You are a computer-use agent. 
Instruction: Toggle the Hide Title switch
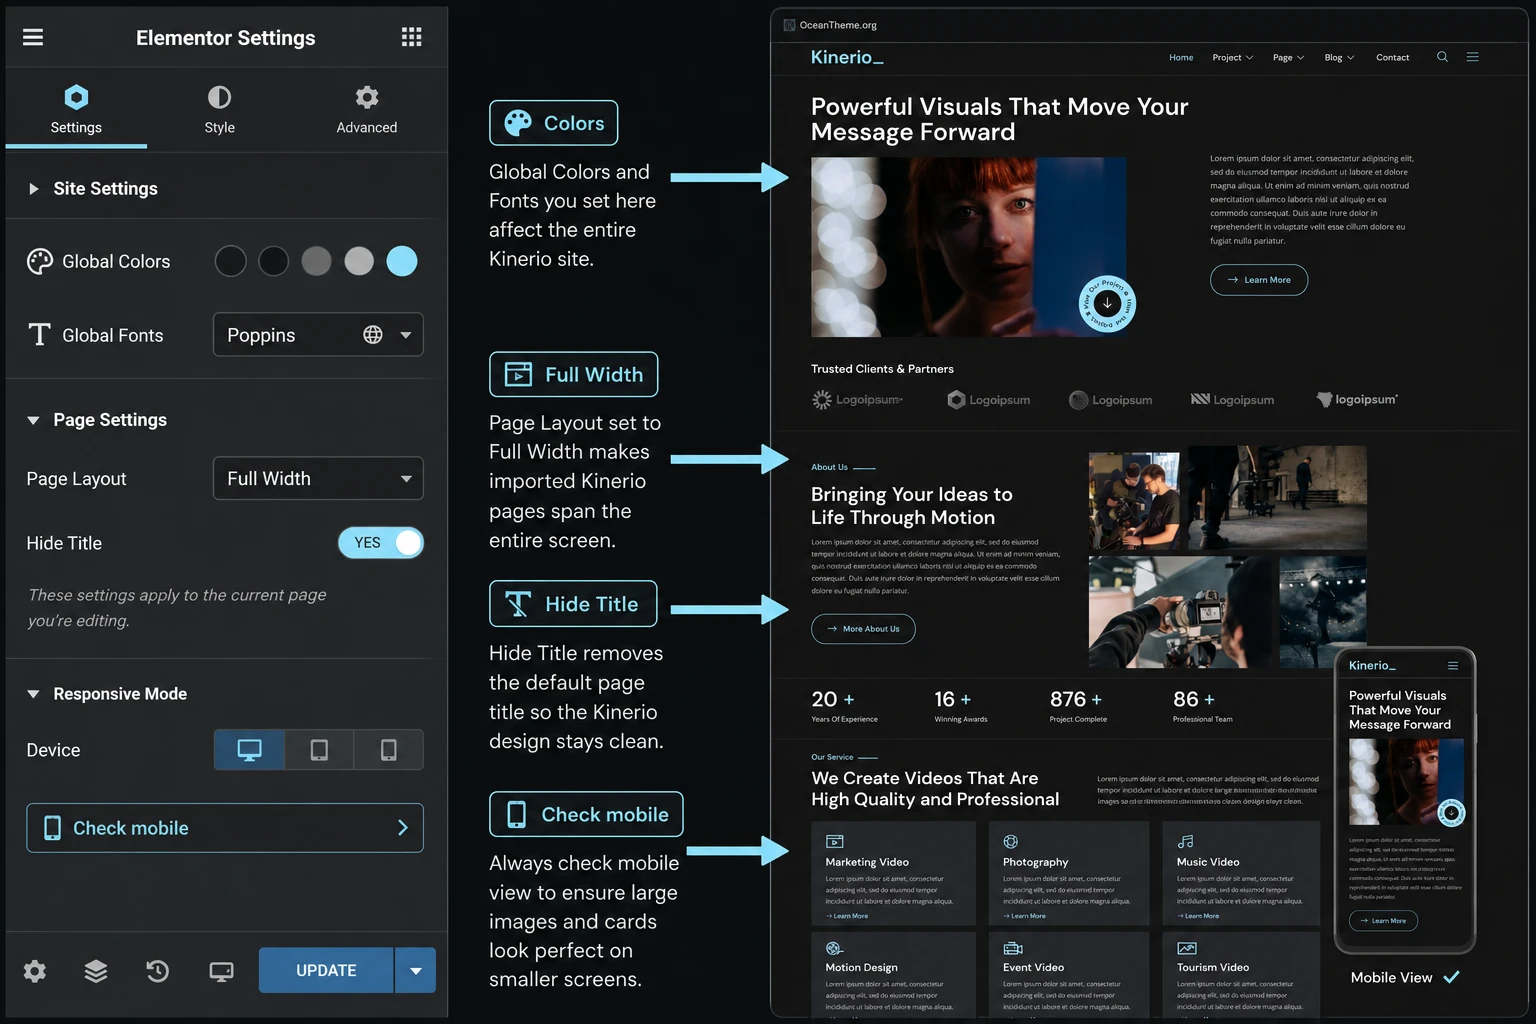tap(381, 543)
